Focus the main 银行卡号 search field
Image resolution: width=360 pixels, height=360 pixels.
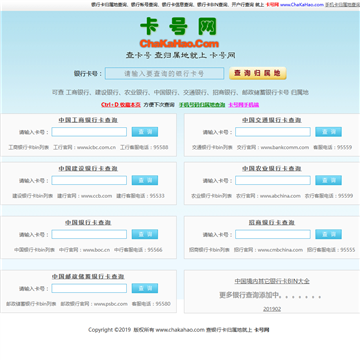[165, 74]
